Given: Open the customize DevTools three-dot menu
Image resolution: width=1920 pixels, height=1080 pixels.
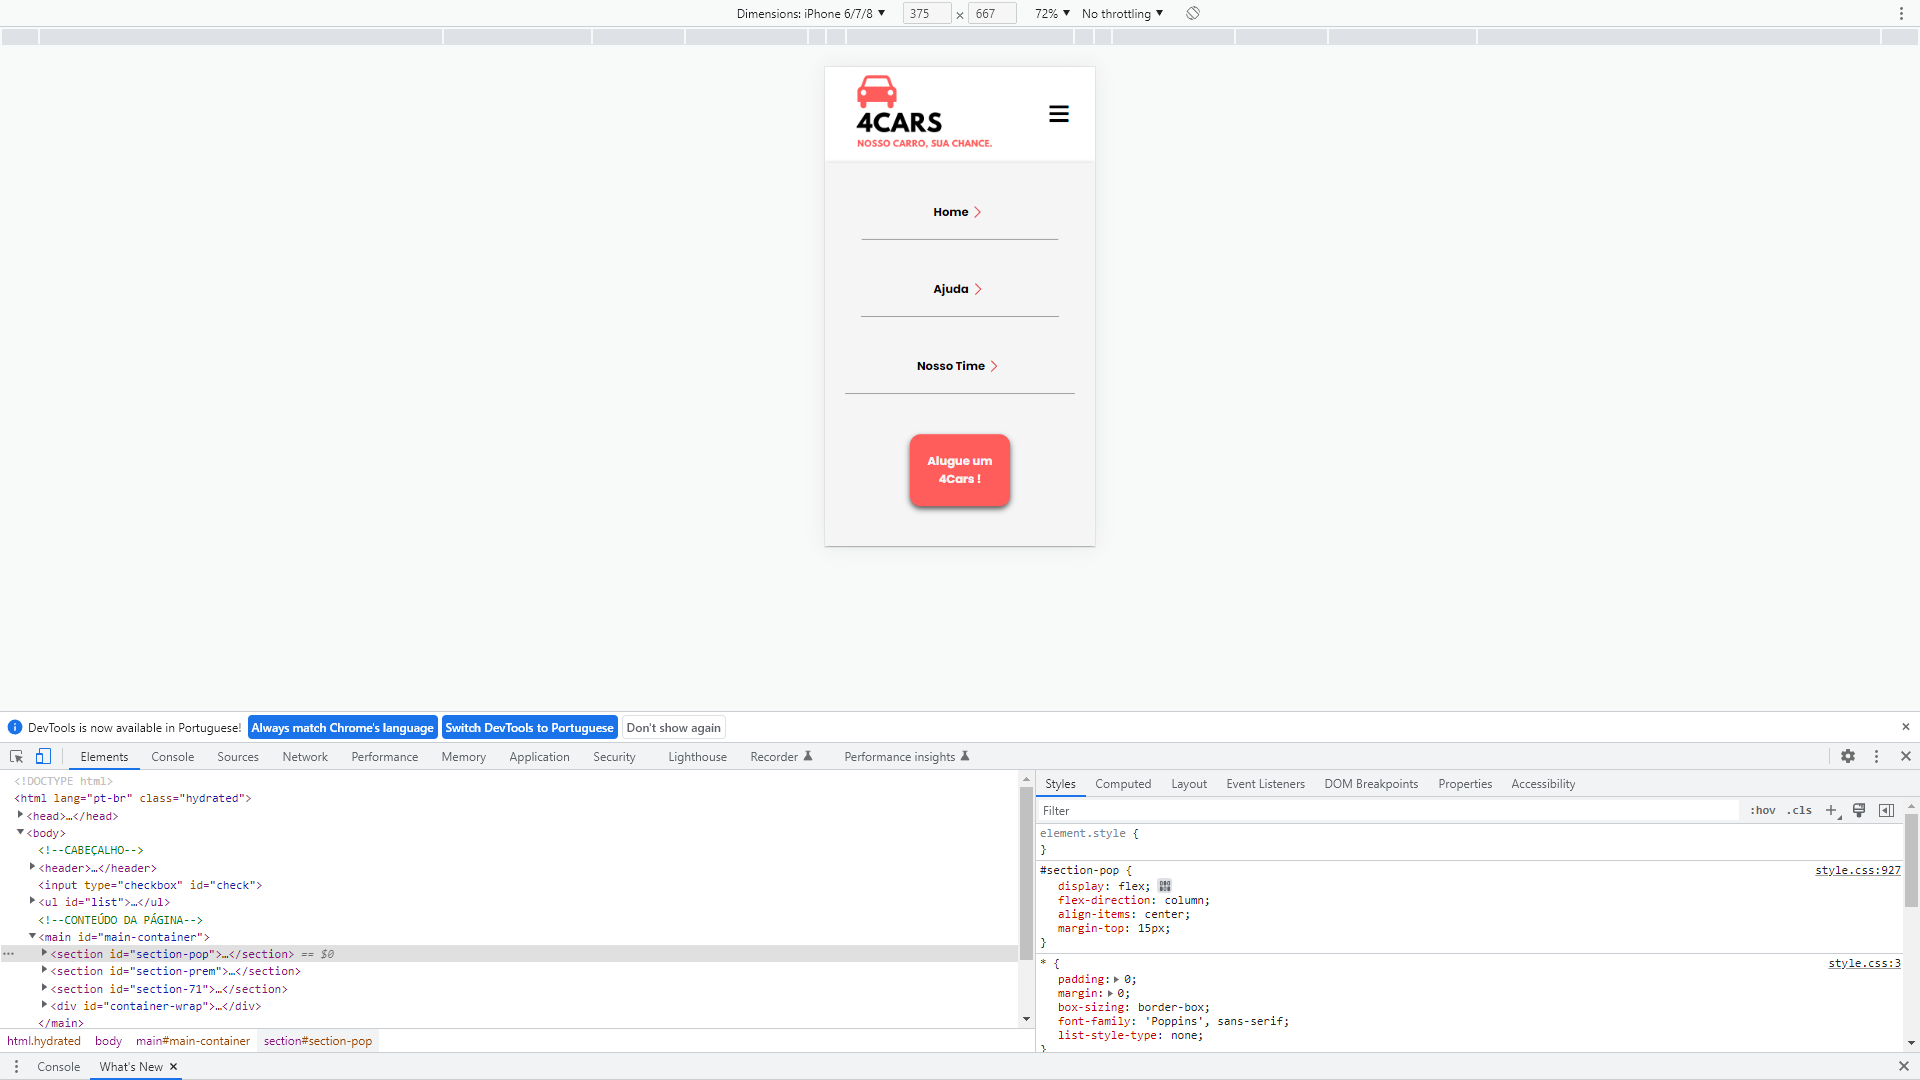Looking at the screenshot, I should tap(1878, 757).
